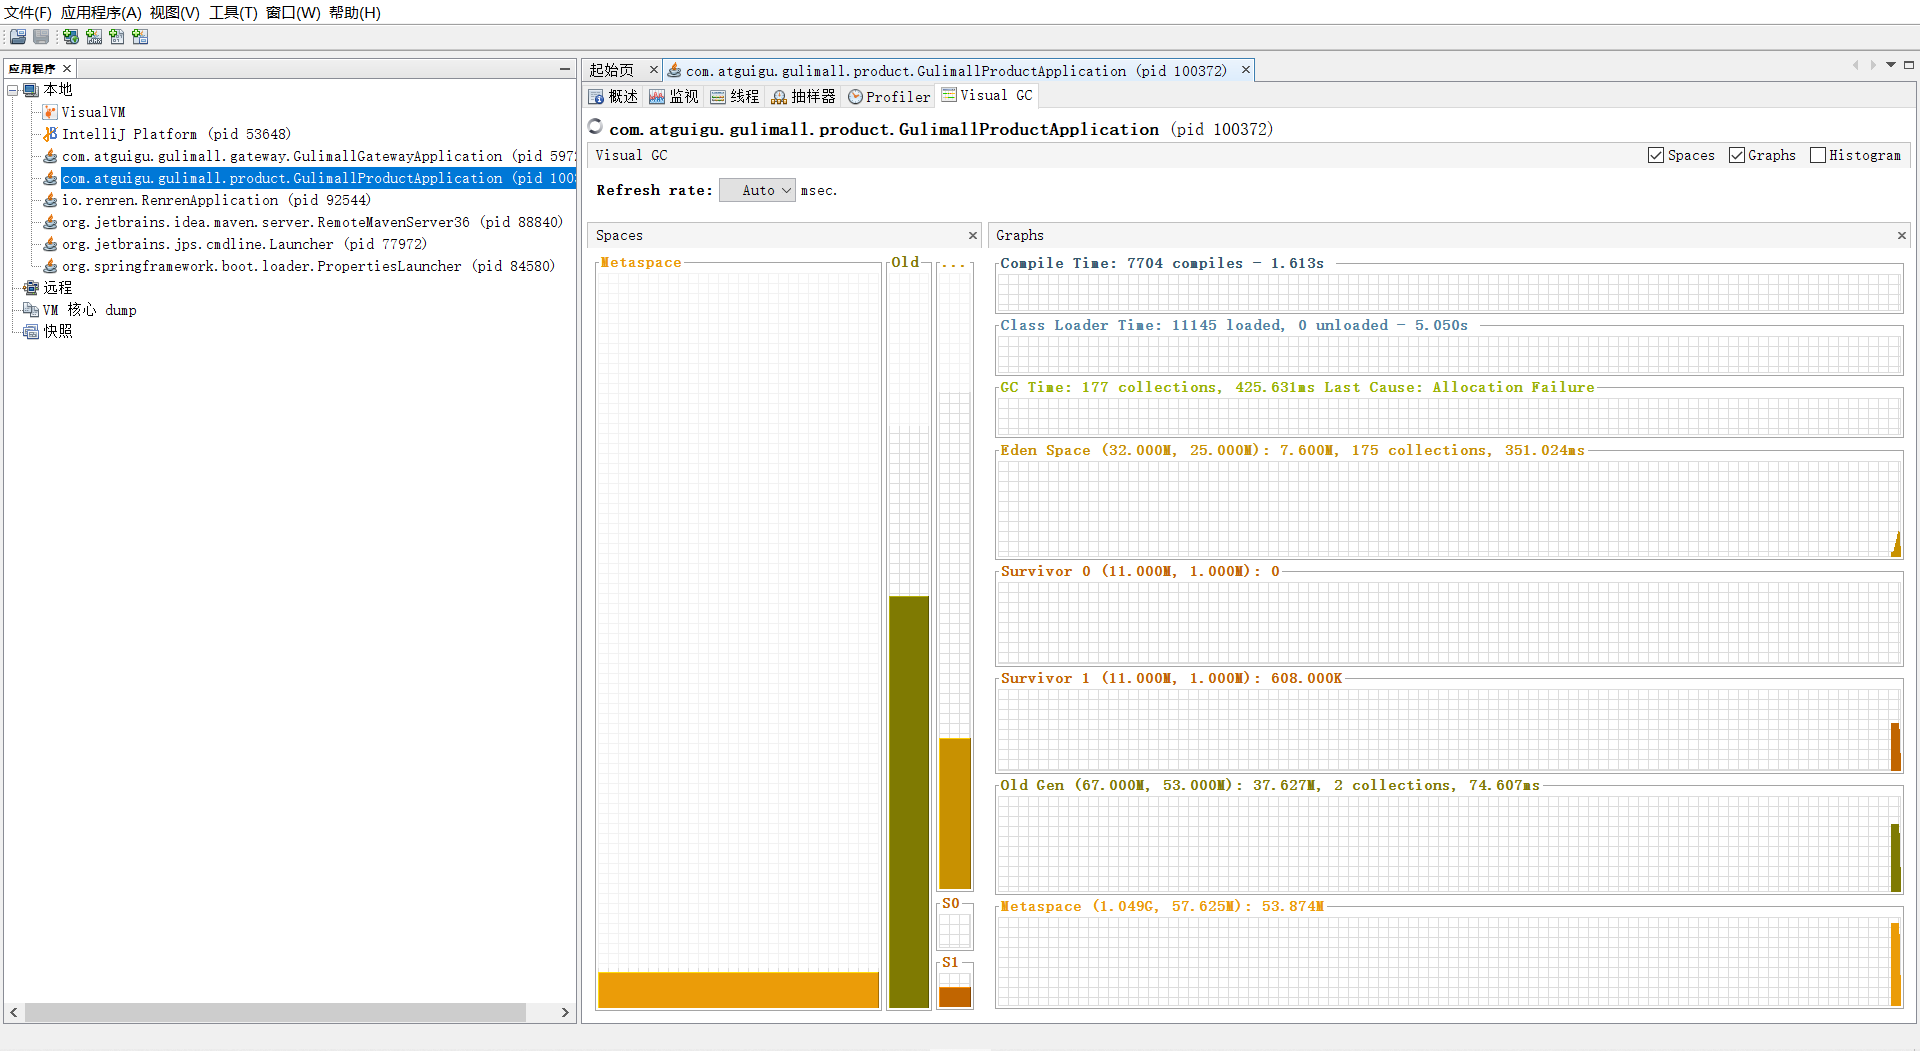Screen dimensions: 1920x1051
Task: Open the 应用程序(A) menu
Action: click(101, 13)
